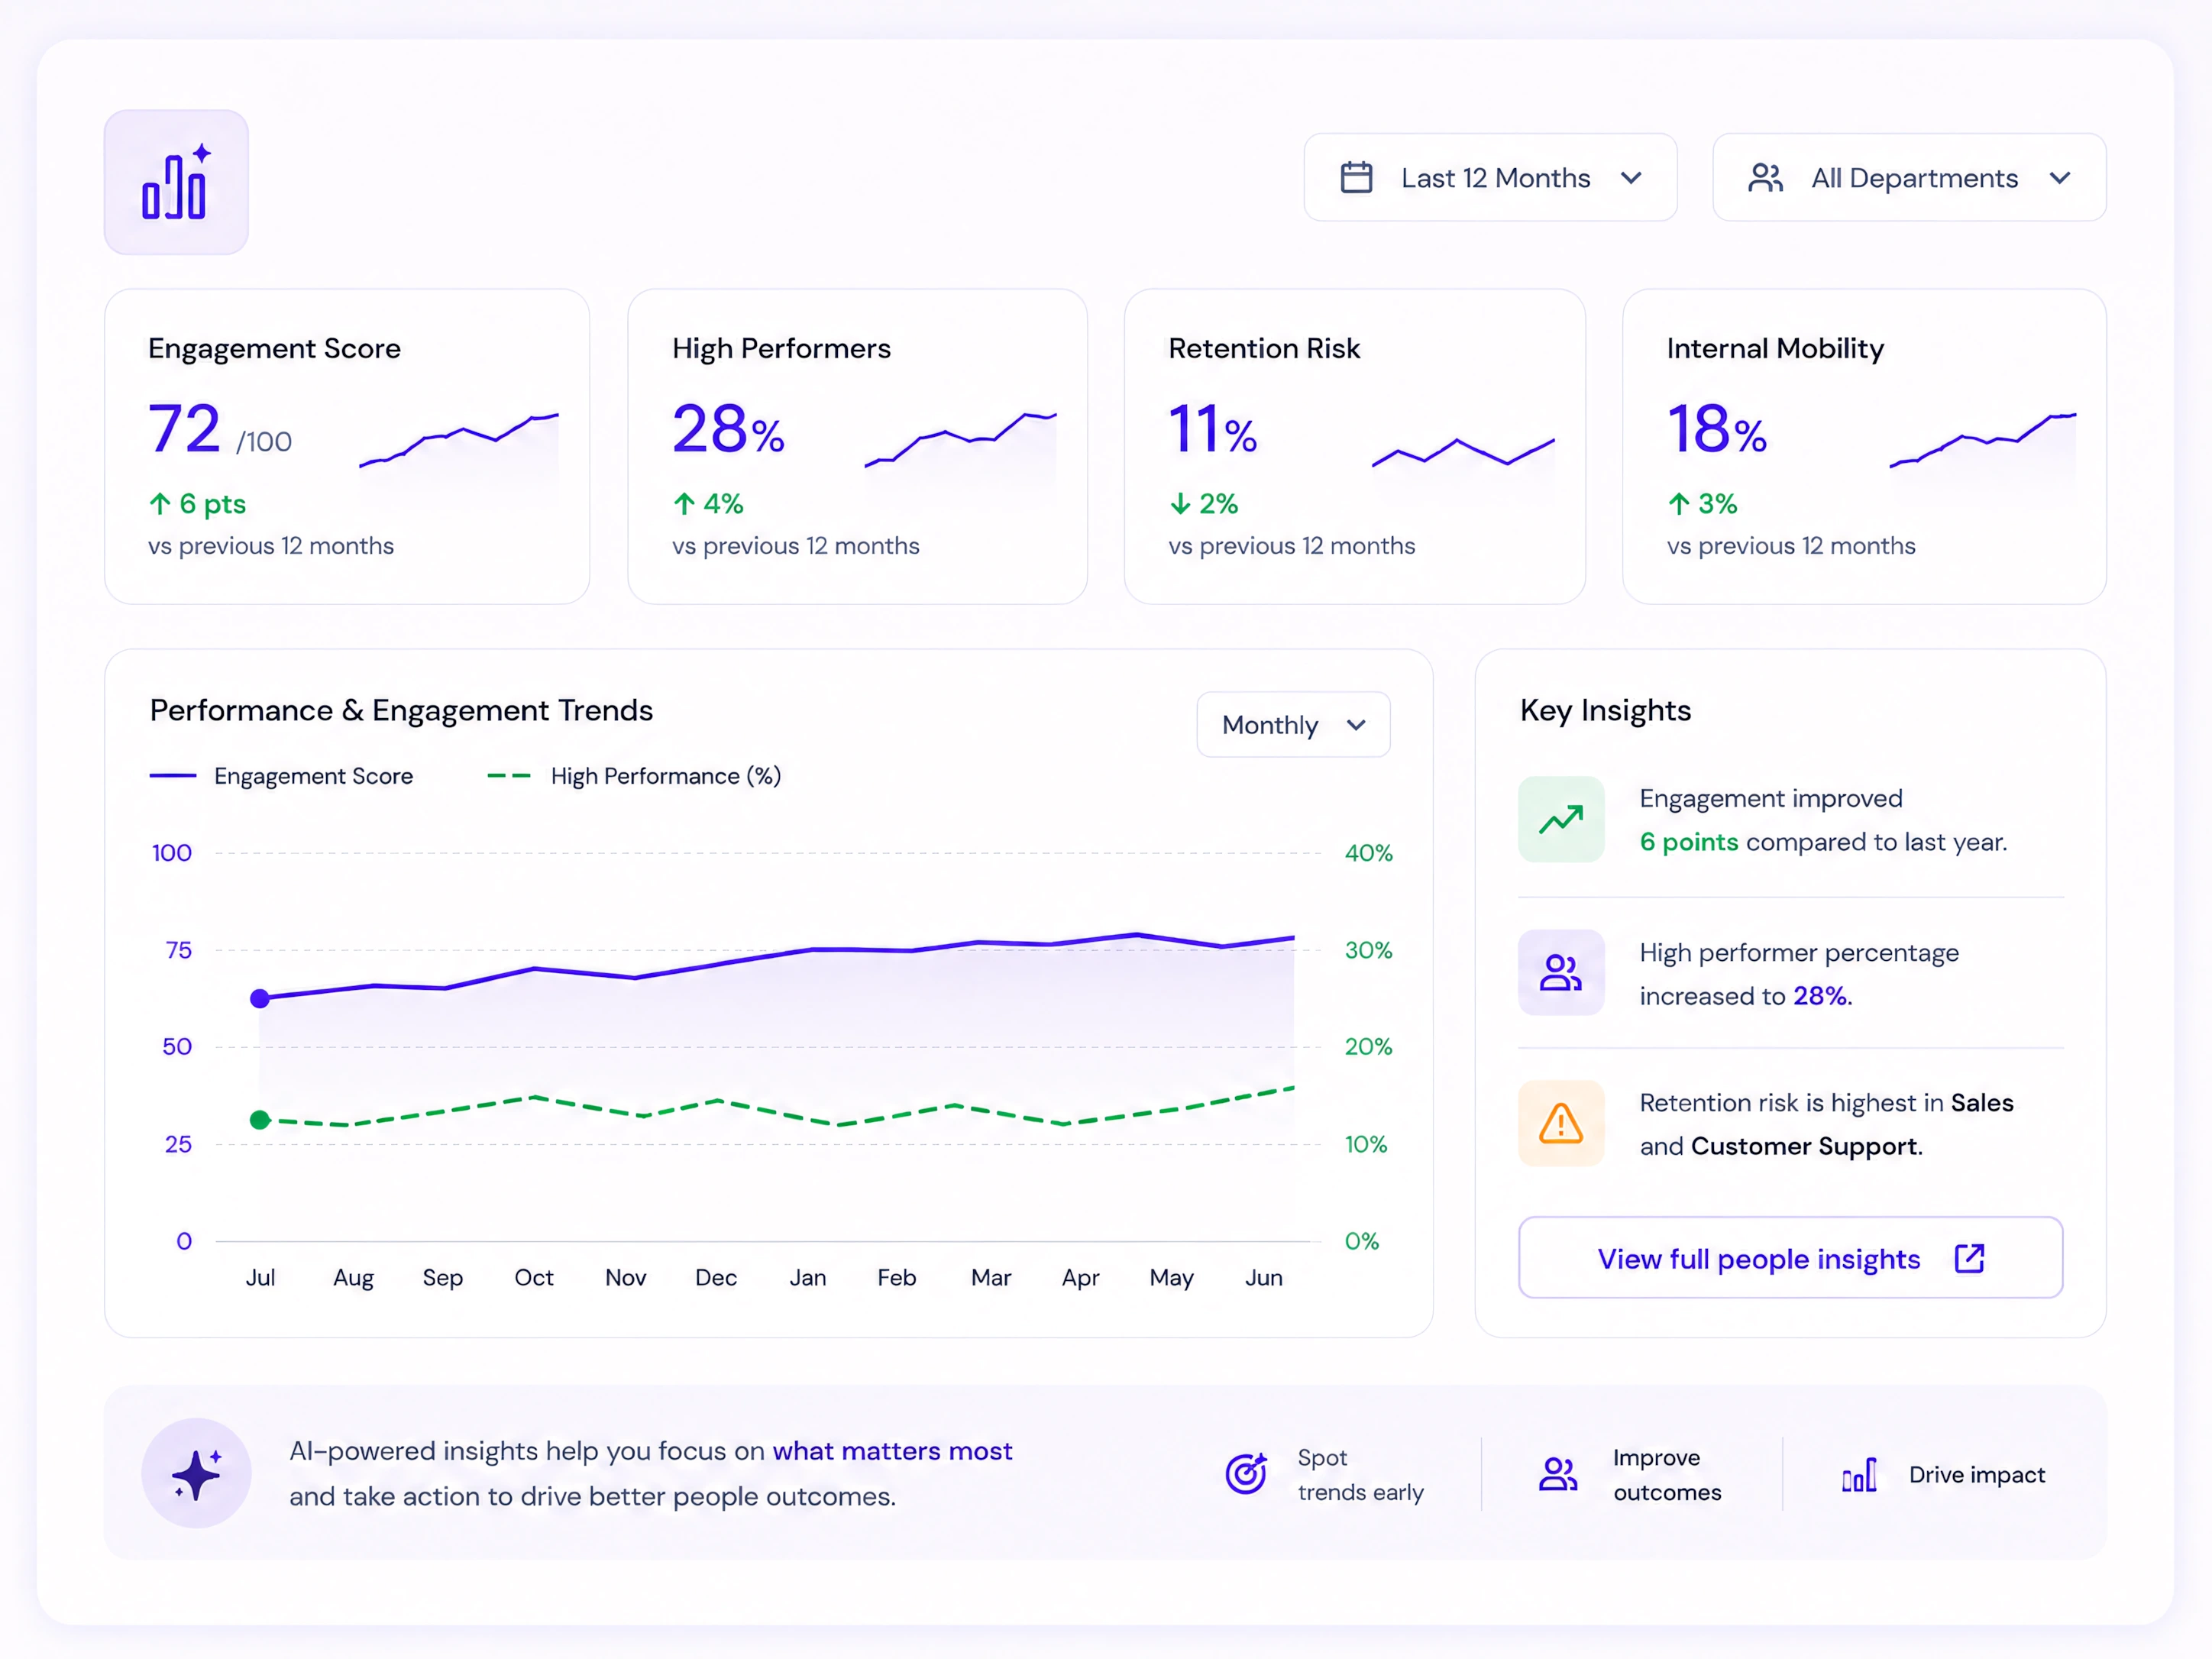Click the 72 engagement score value
2212x1659 pixels.
click(185, 429)
